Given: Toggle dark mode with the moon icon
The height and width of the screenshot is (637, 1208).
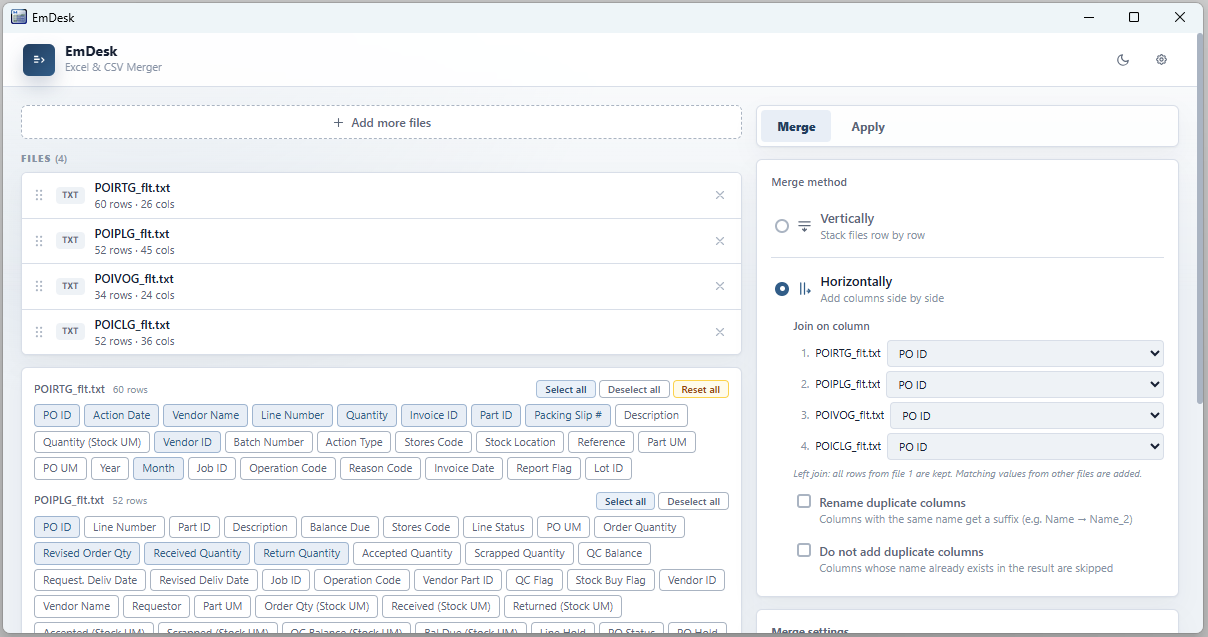Looking at the screenshot, I should (1123, 60).
